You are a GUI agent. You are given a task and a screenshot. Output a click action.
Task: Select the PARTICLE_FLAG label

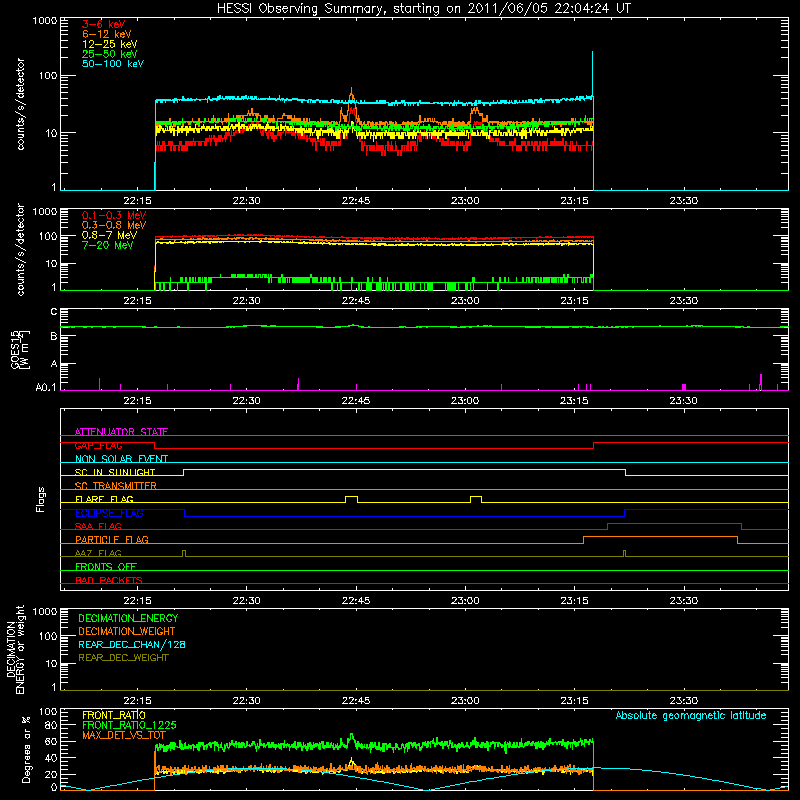(x=112, y=540)
